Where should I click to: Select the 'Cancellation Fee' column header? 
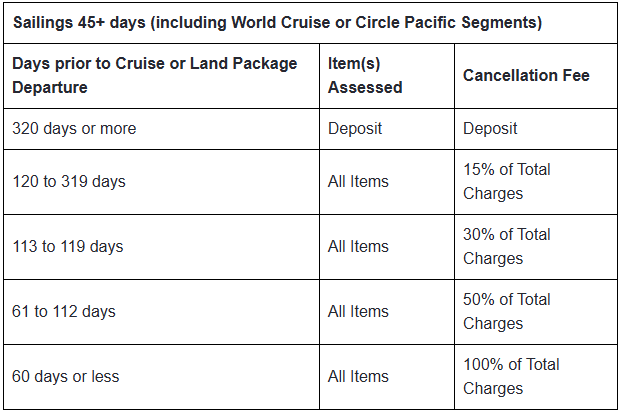click(x=526, y=75)
